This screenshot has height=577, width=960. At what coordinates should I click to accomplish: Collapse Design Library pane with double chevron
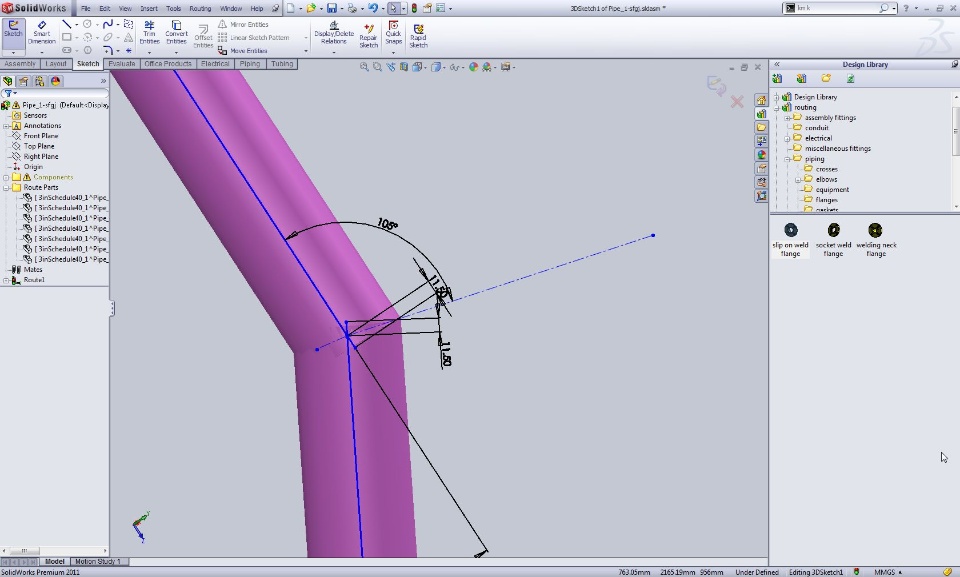[777, 64]
